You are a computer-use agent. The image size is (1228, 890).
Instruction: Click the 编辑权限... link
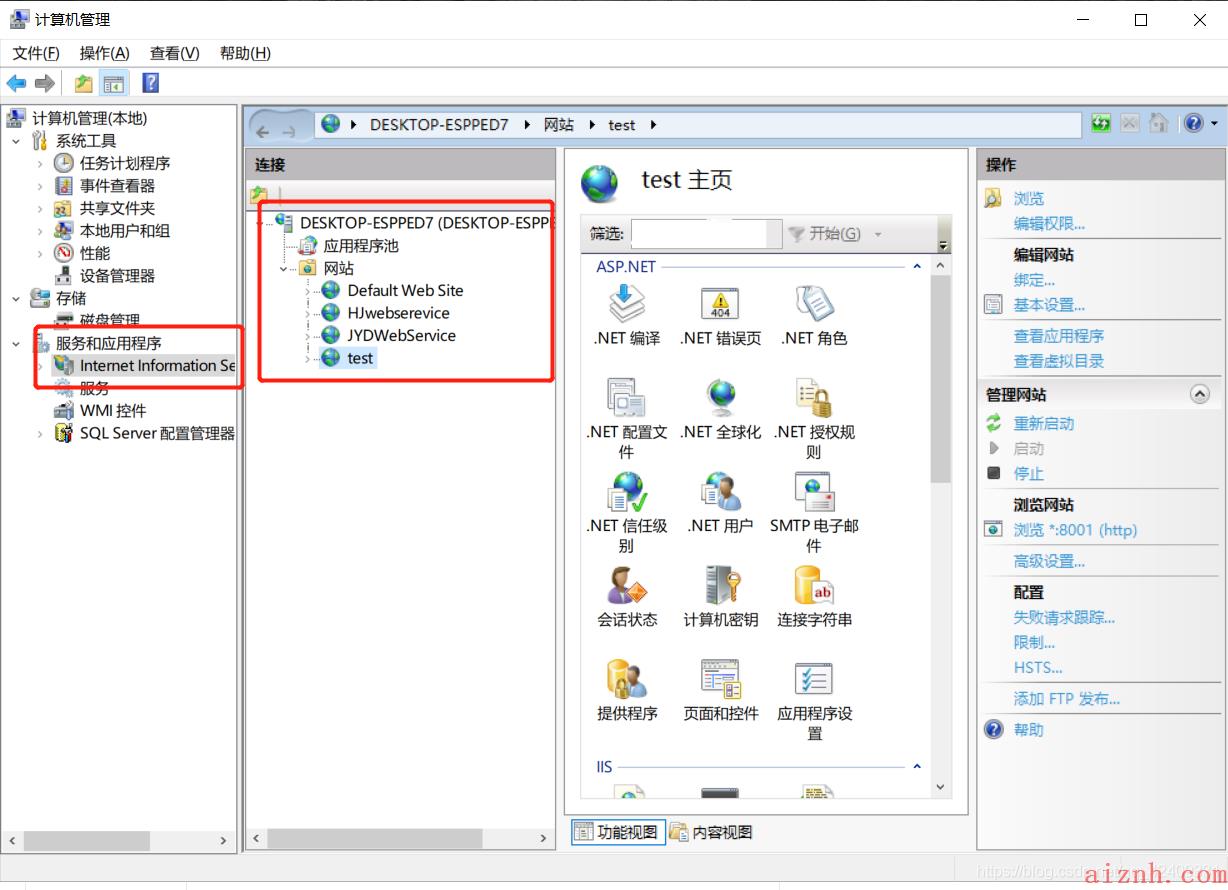coord(1049,224)
